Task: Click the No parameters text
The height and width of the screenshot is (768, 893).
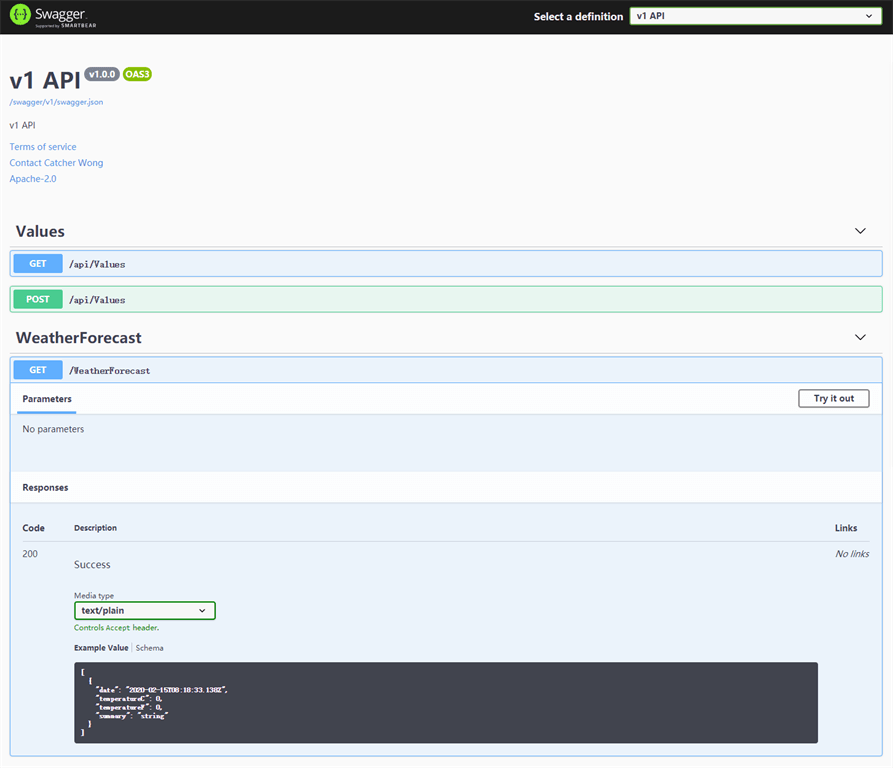Action: (x=53, y=429)
